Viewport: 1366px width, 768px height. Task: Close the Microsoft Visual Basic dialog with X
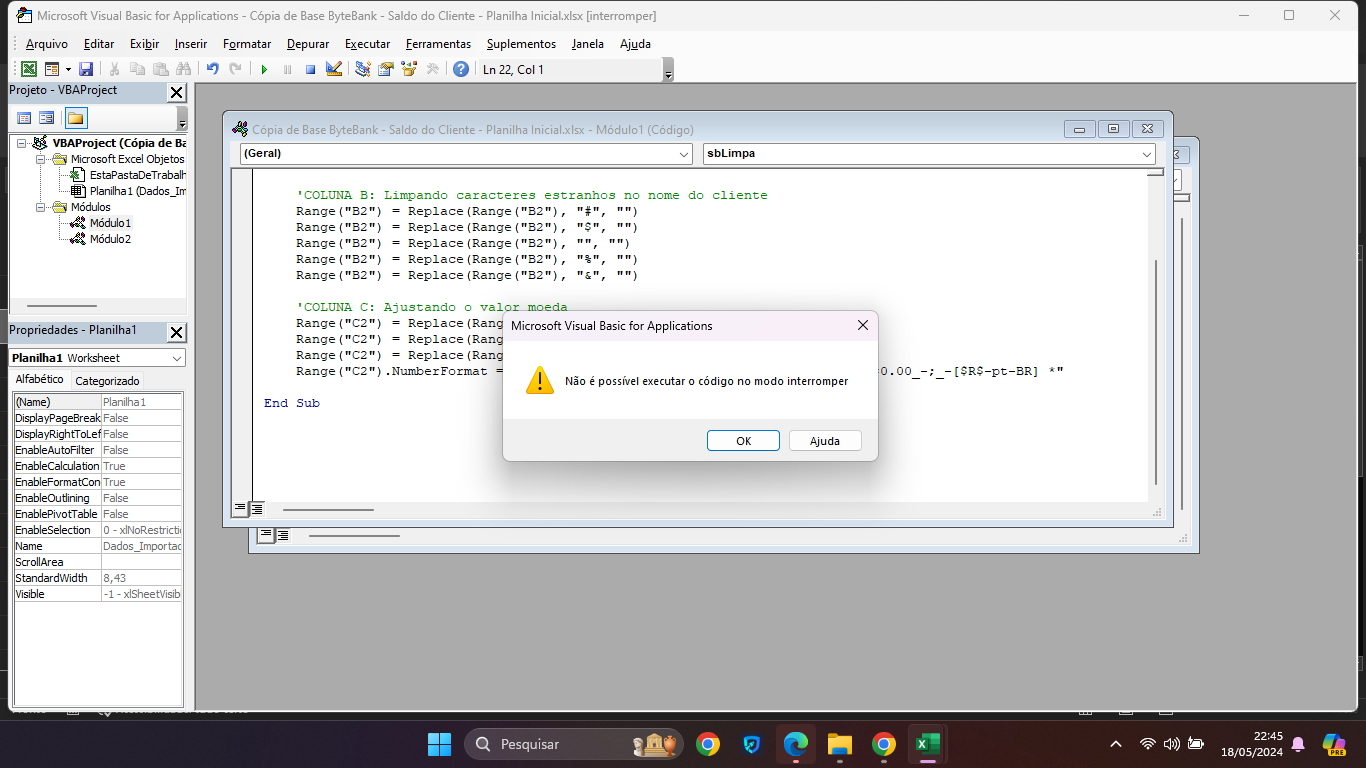[863, 325]
